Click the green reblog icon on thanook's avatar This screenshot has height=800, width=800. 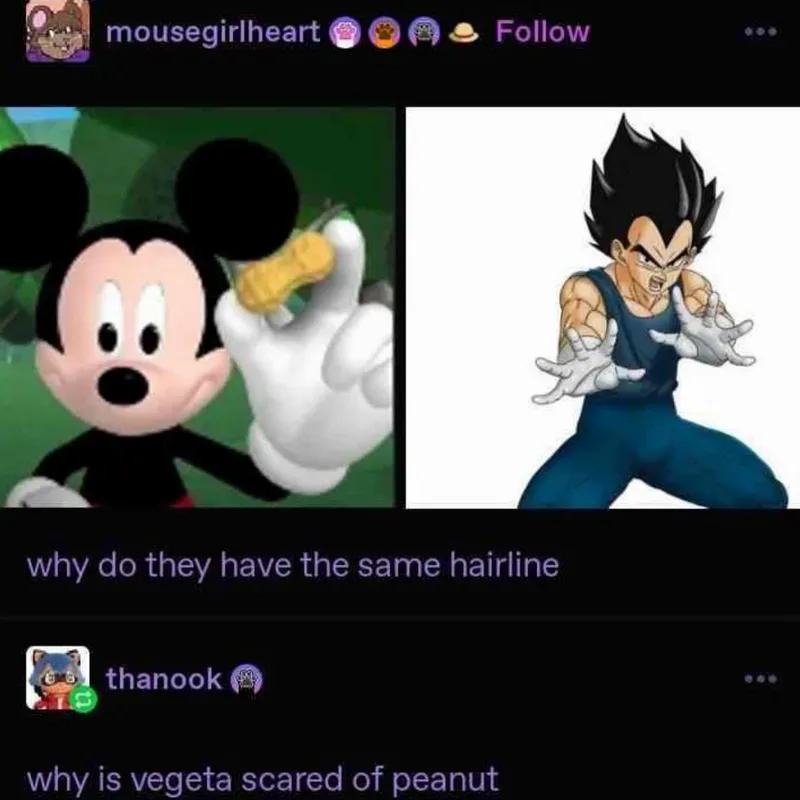(83, 700)
